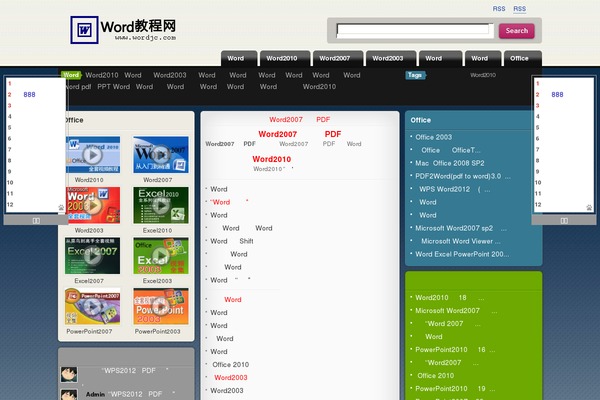600x400 pixels.
Task: Click the PPT Word tag link
Action: [x=114, y=87]
